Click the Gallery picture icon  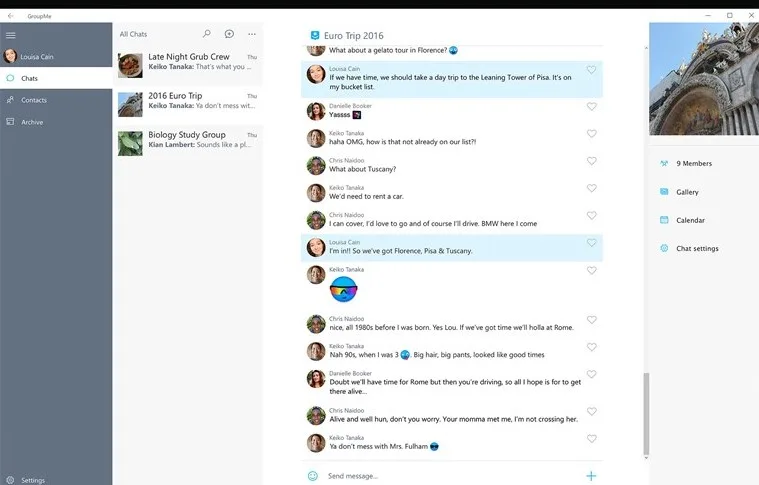point(664,192)
